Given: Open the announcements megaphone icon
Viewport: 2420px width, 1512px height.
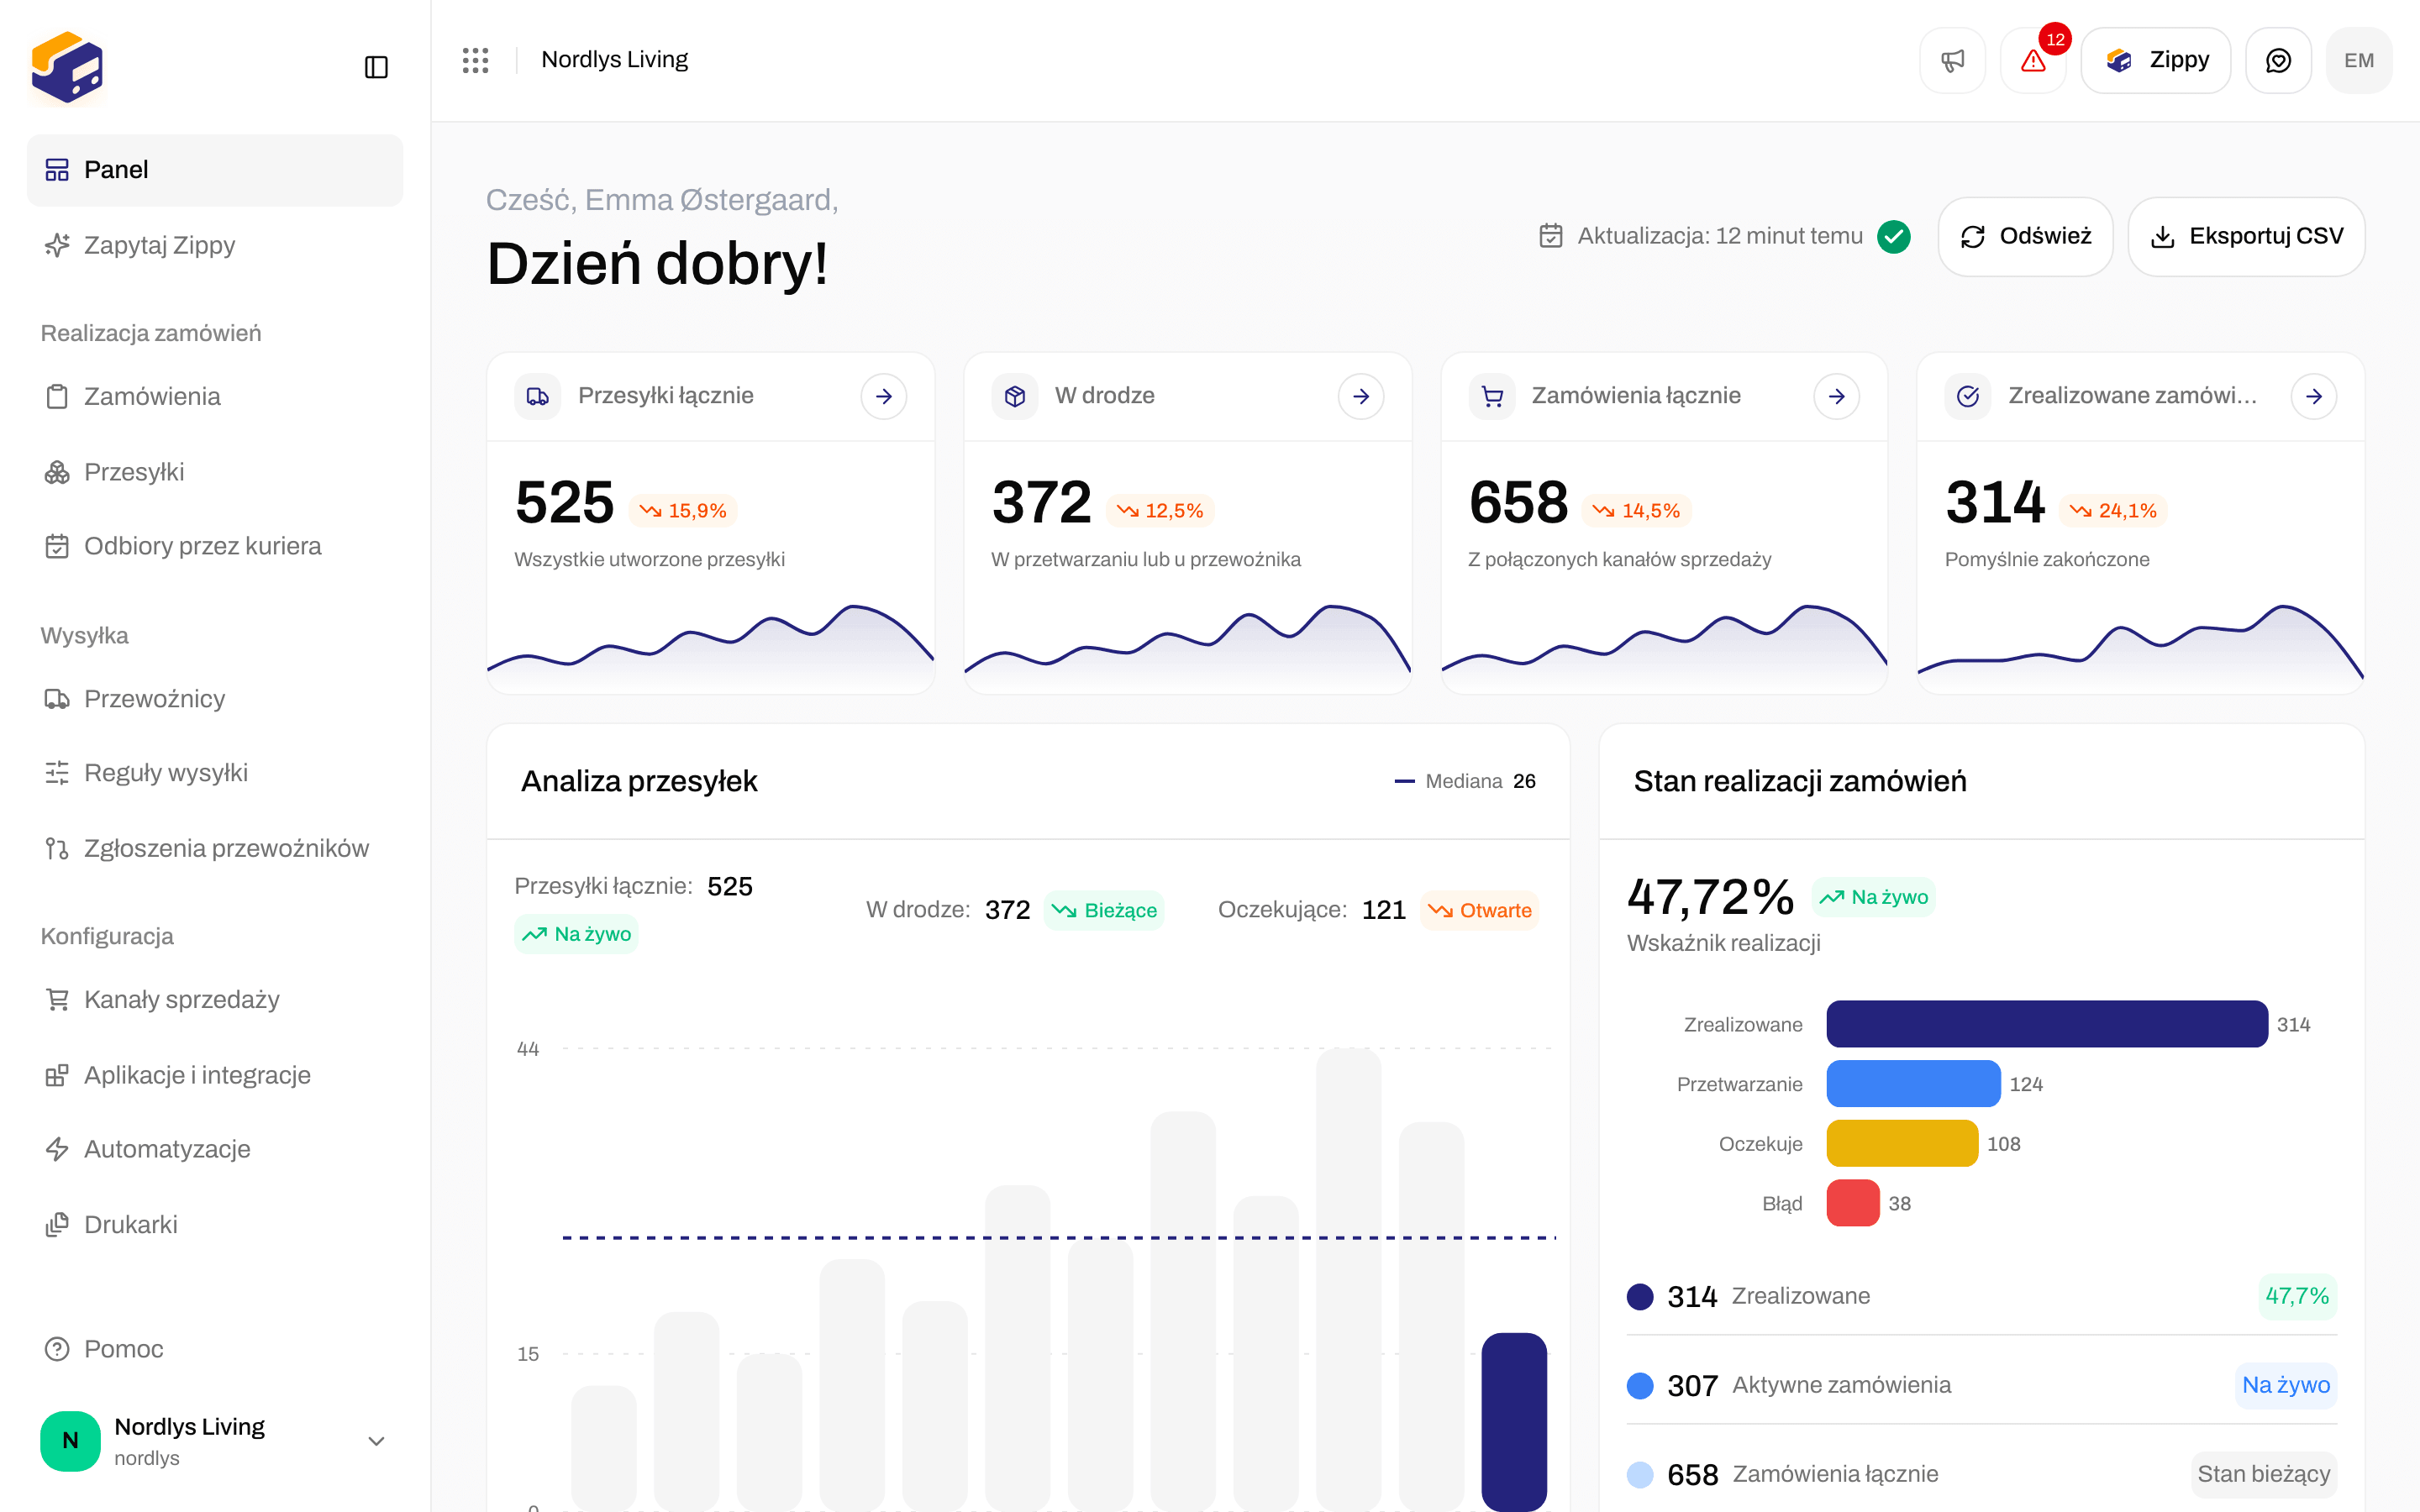Looking at the screenshot, I should 1952,60.
